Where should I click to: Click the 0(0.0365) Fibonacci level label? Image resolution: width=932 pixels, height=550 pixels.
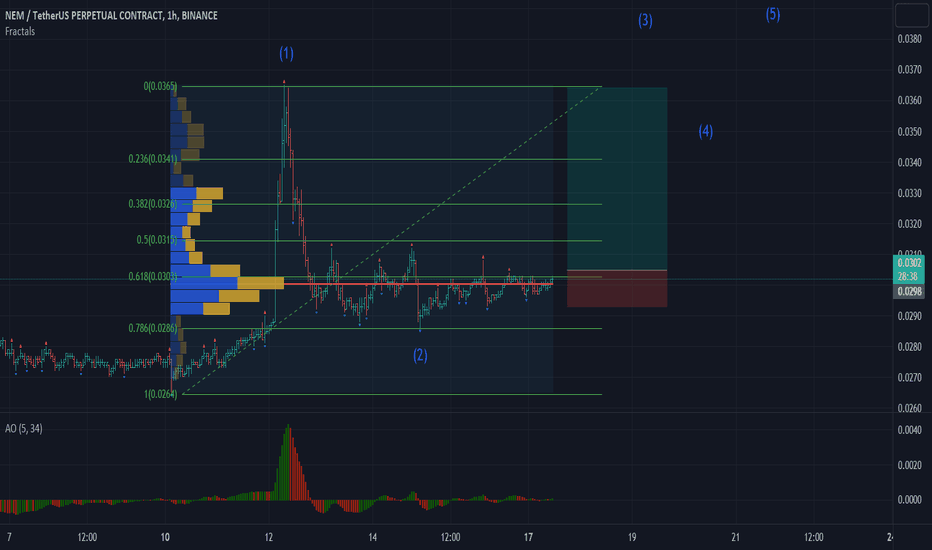coord(160,86)
